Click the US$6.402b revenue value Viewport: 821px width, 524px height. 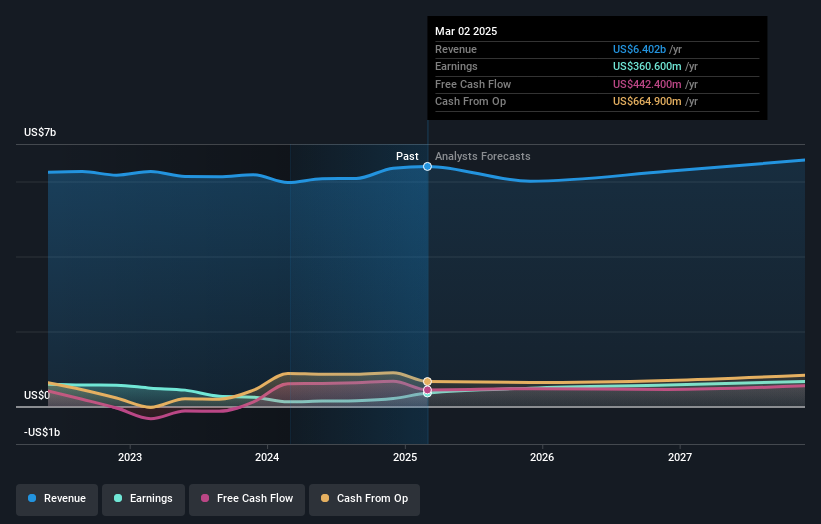coord(639,49)
